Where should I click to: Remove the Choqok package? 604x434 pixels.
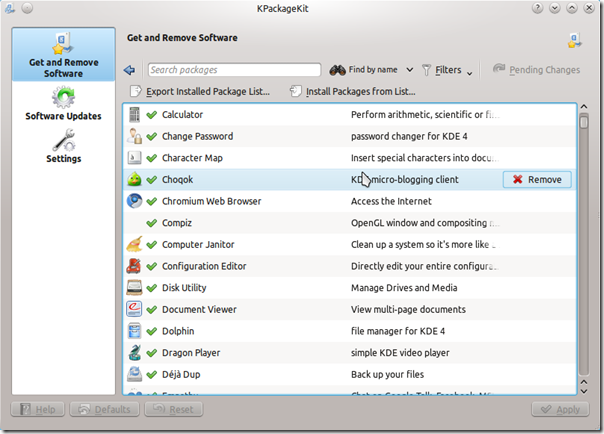537,180
